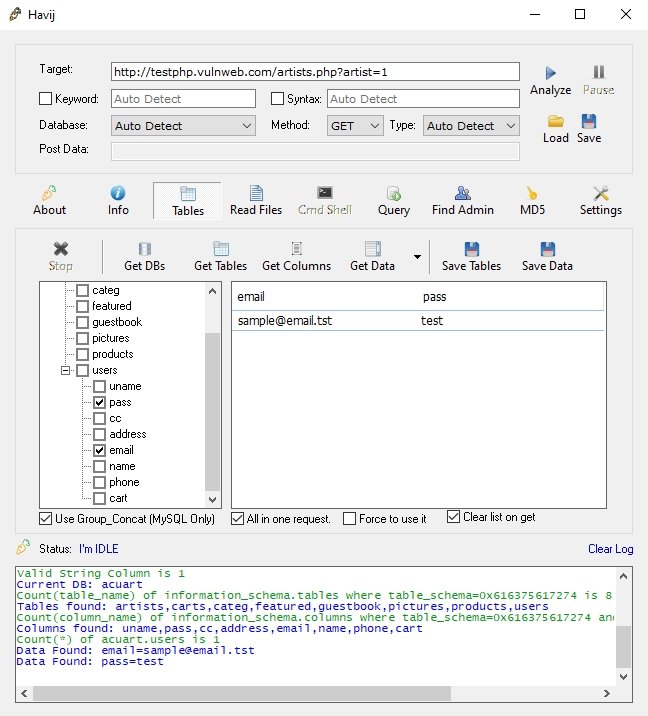Click the Post Data input field
This screenshot has height=716, width=648.
pyautogui.click(x=315, y=151)
